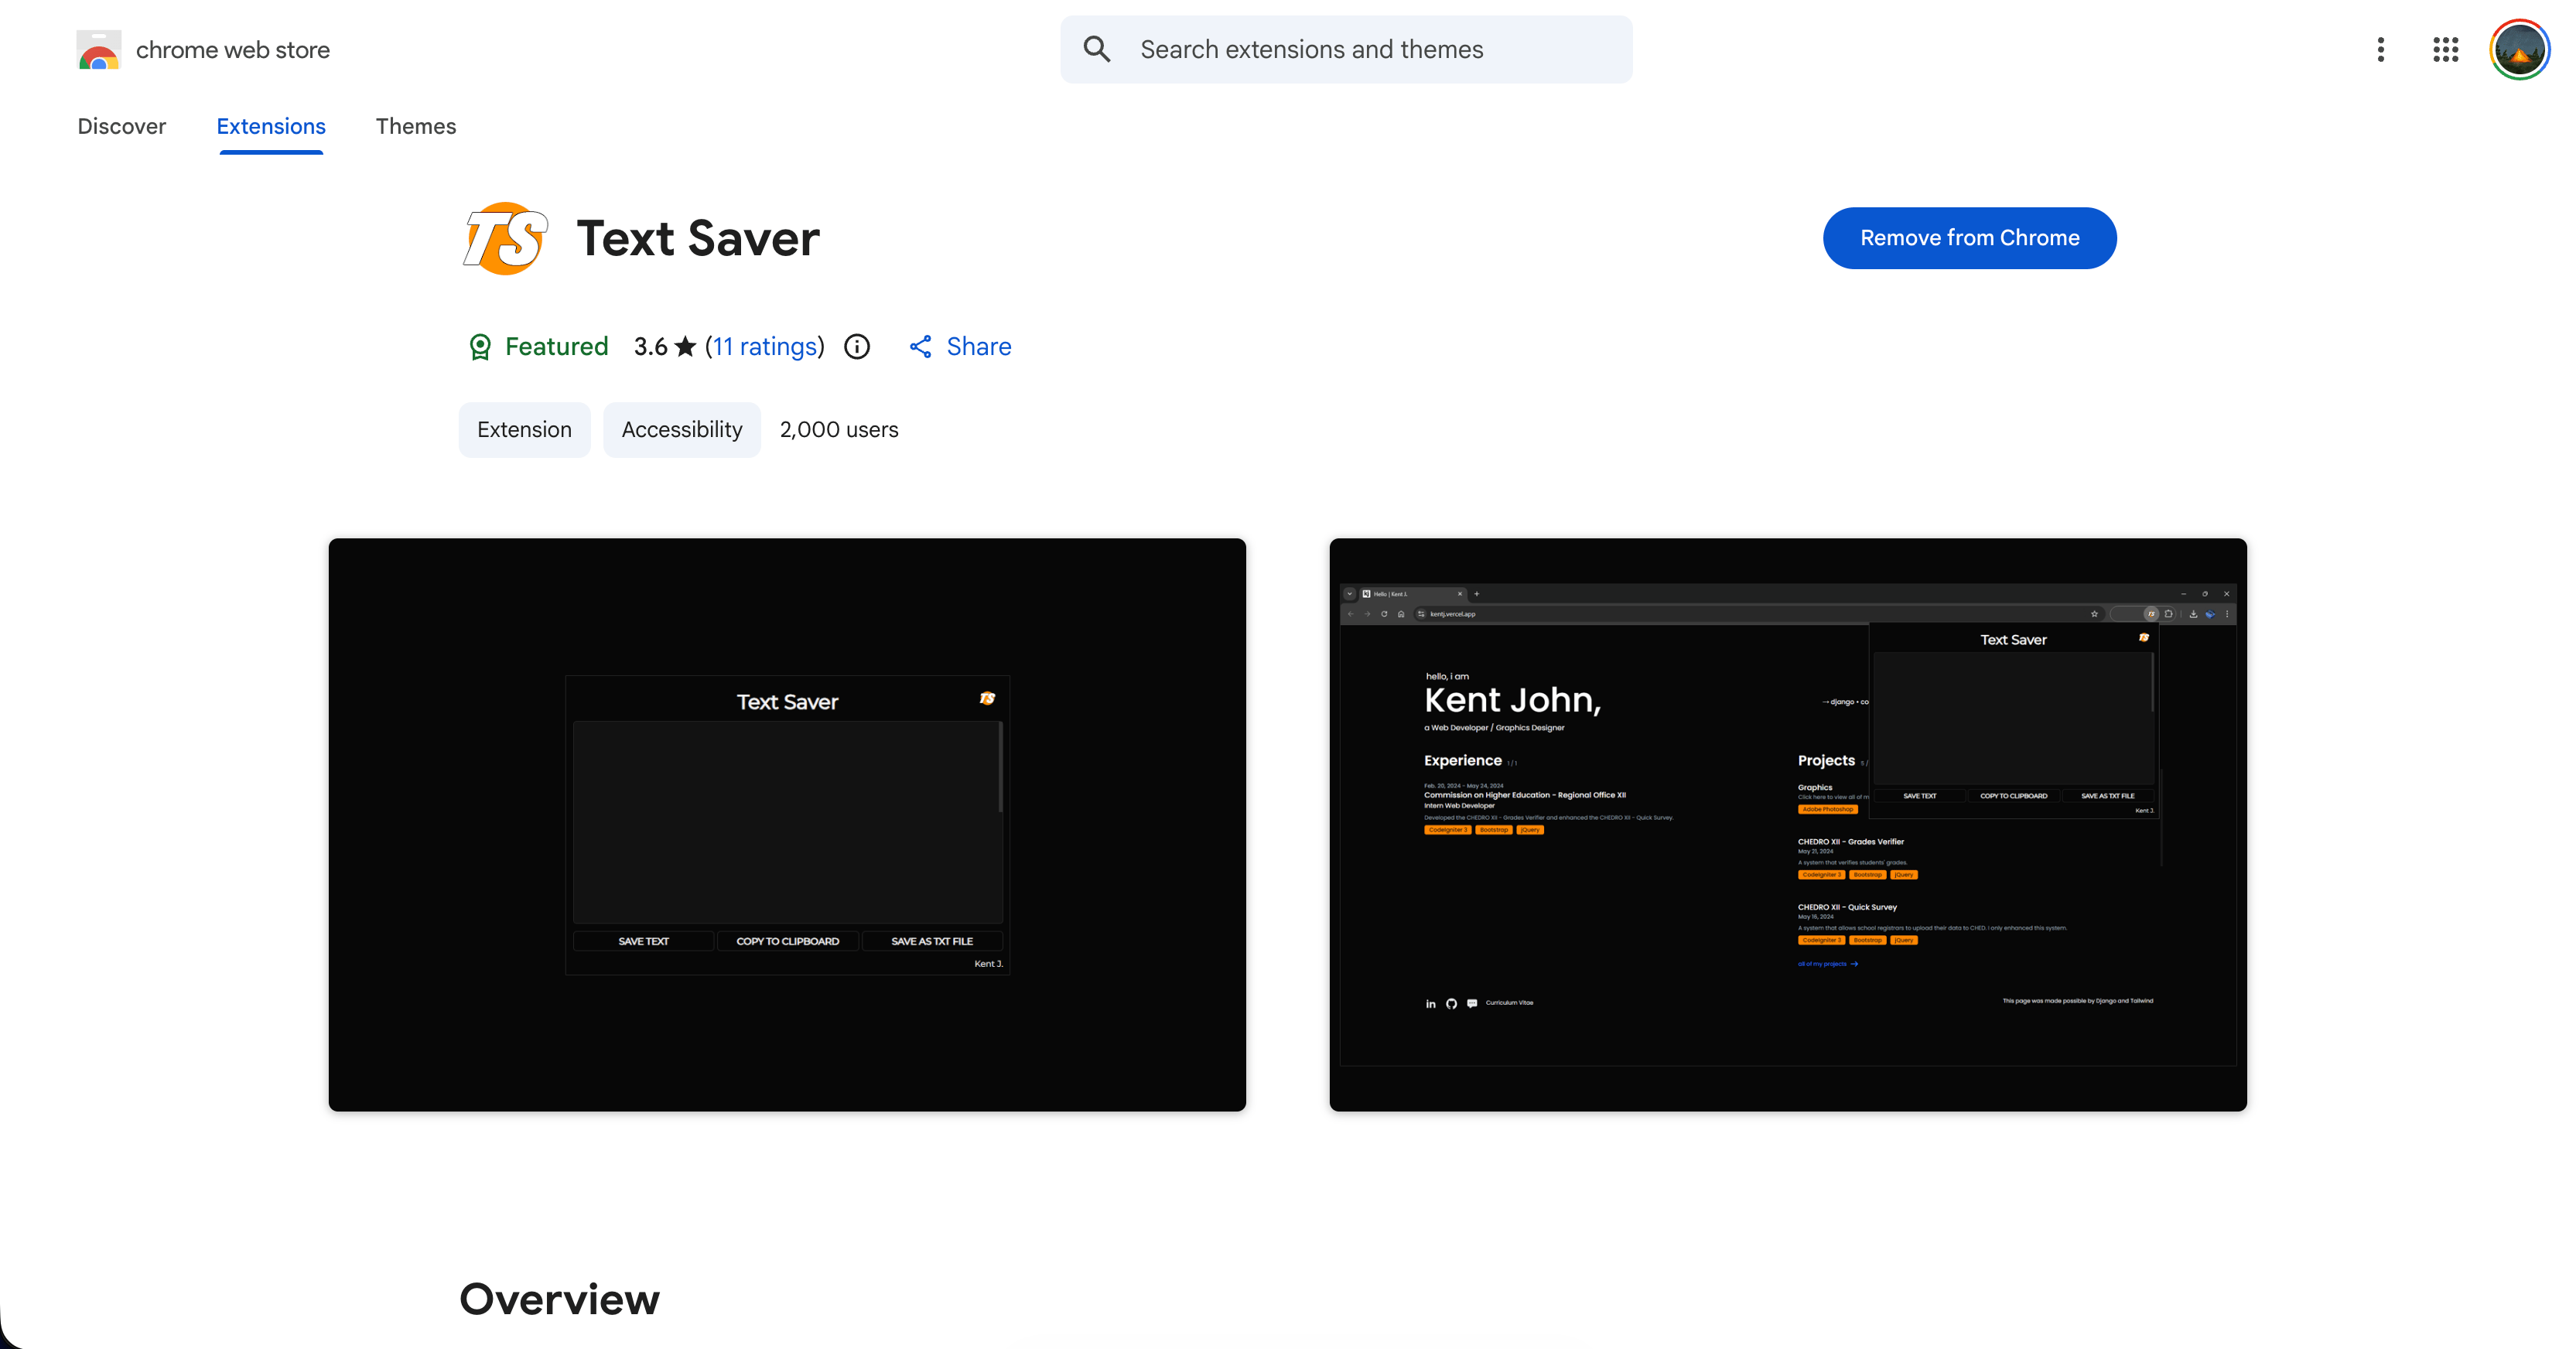This screenshot has width=2576, height=1349.
Task: Click the 3.6 rating value
Action: click(x=651, y=346)
